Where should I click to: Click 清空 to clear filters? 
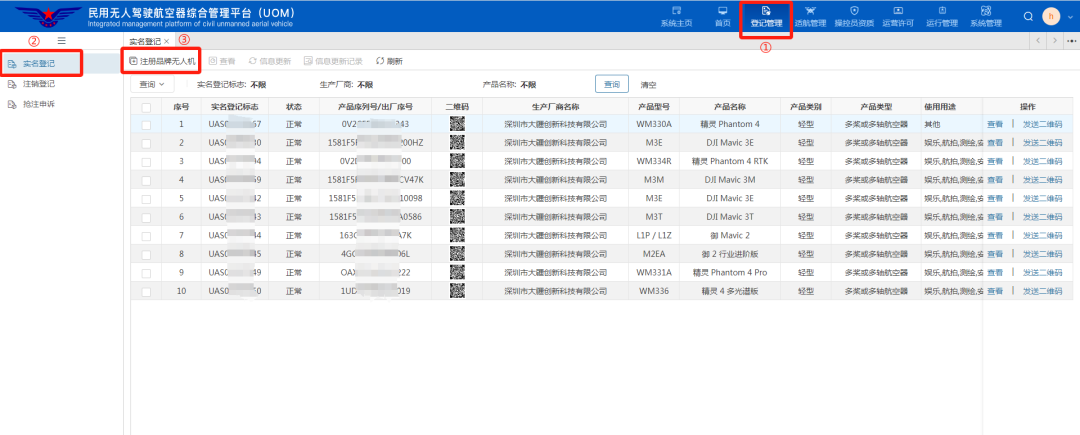tap(648, 85)
